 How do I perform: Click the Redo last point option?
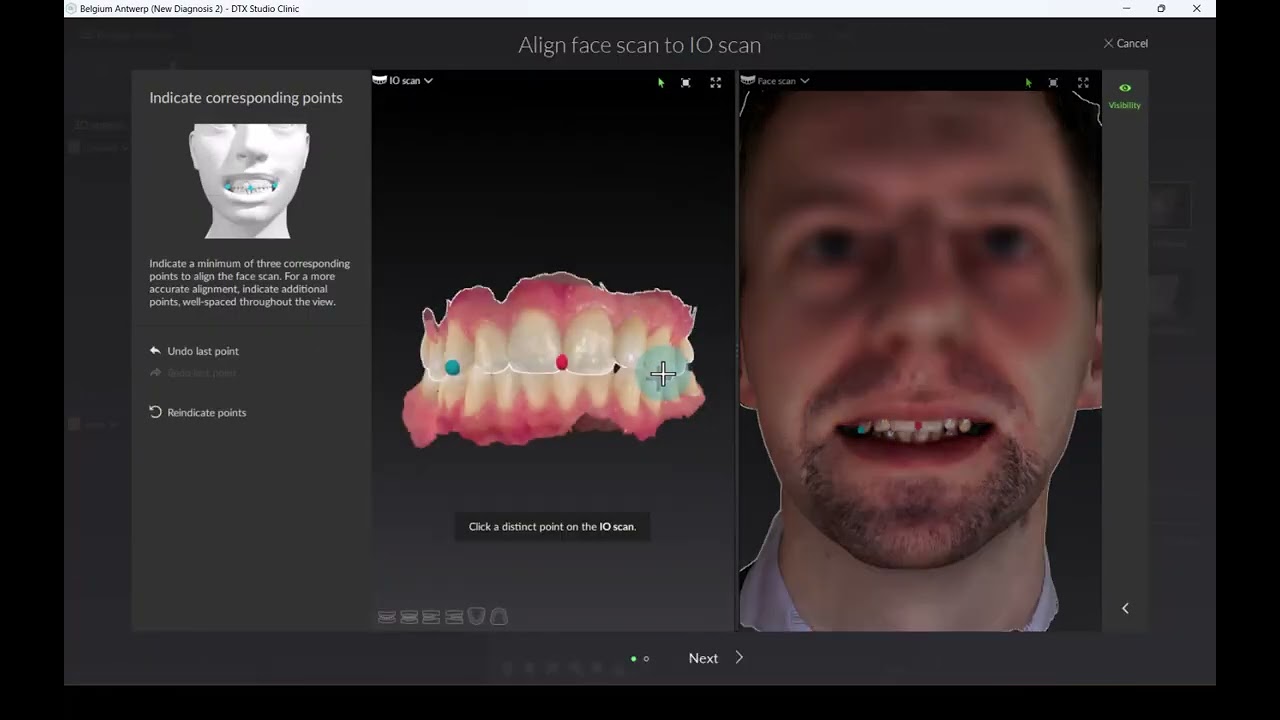194,373
